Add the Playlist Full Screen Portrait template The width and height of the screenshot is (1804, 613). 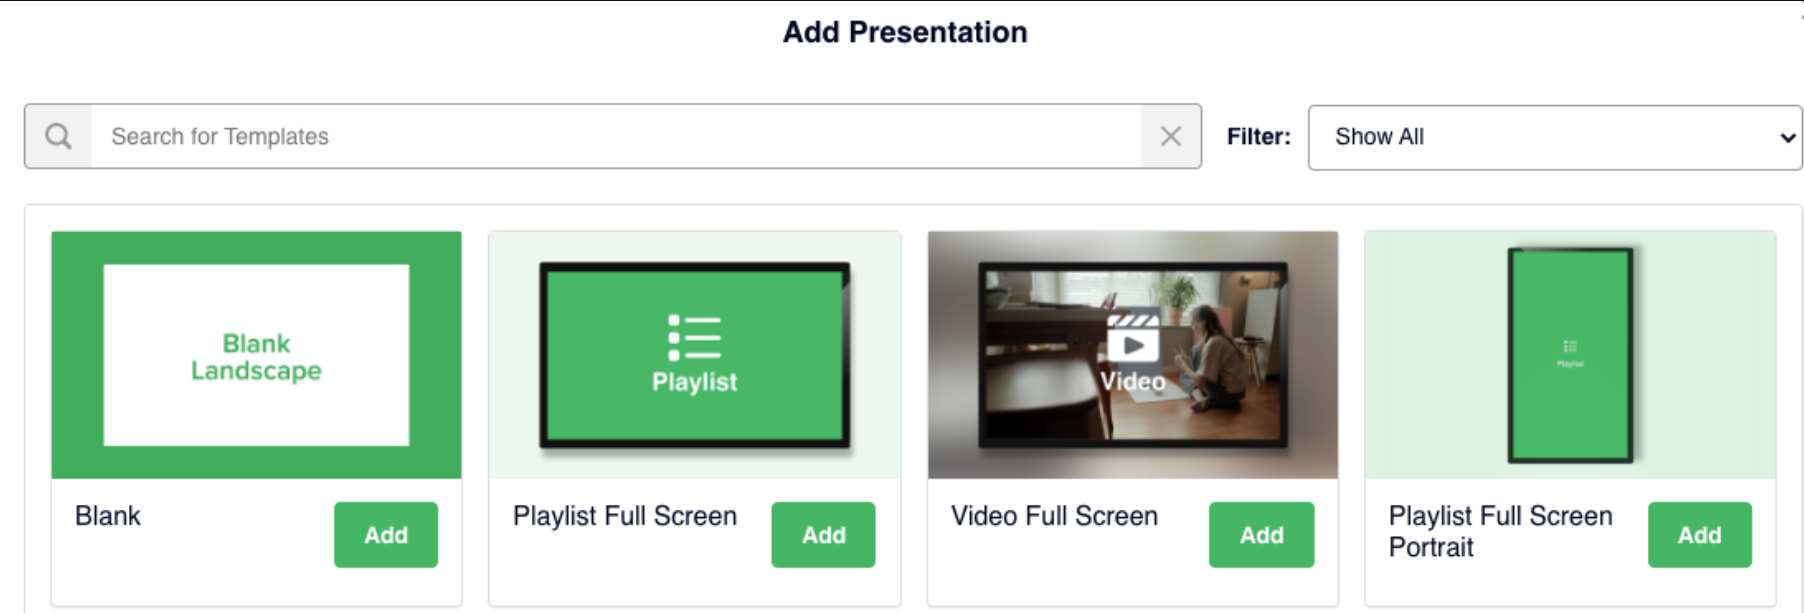(1699, 535)
